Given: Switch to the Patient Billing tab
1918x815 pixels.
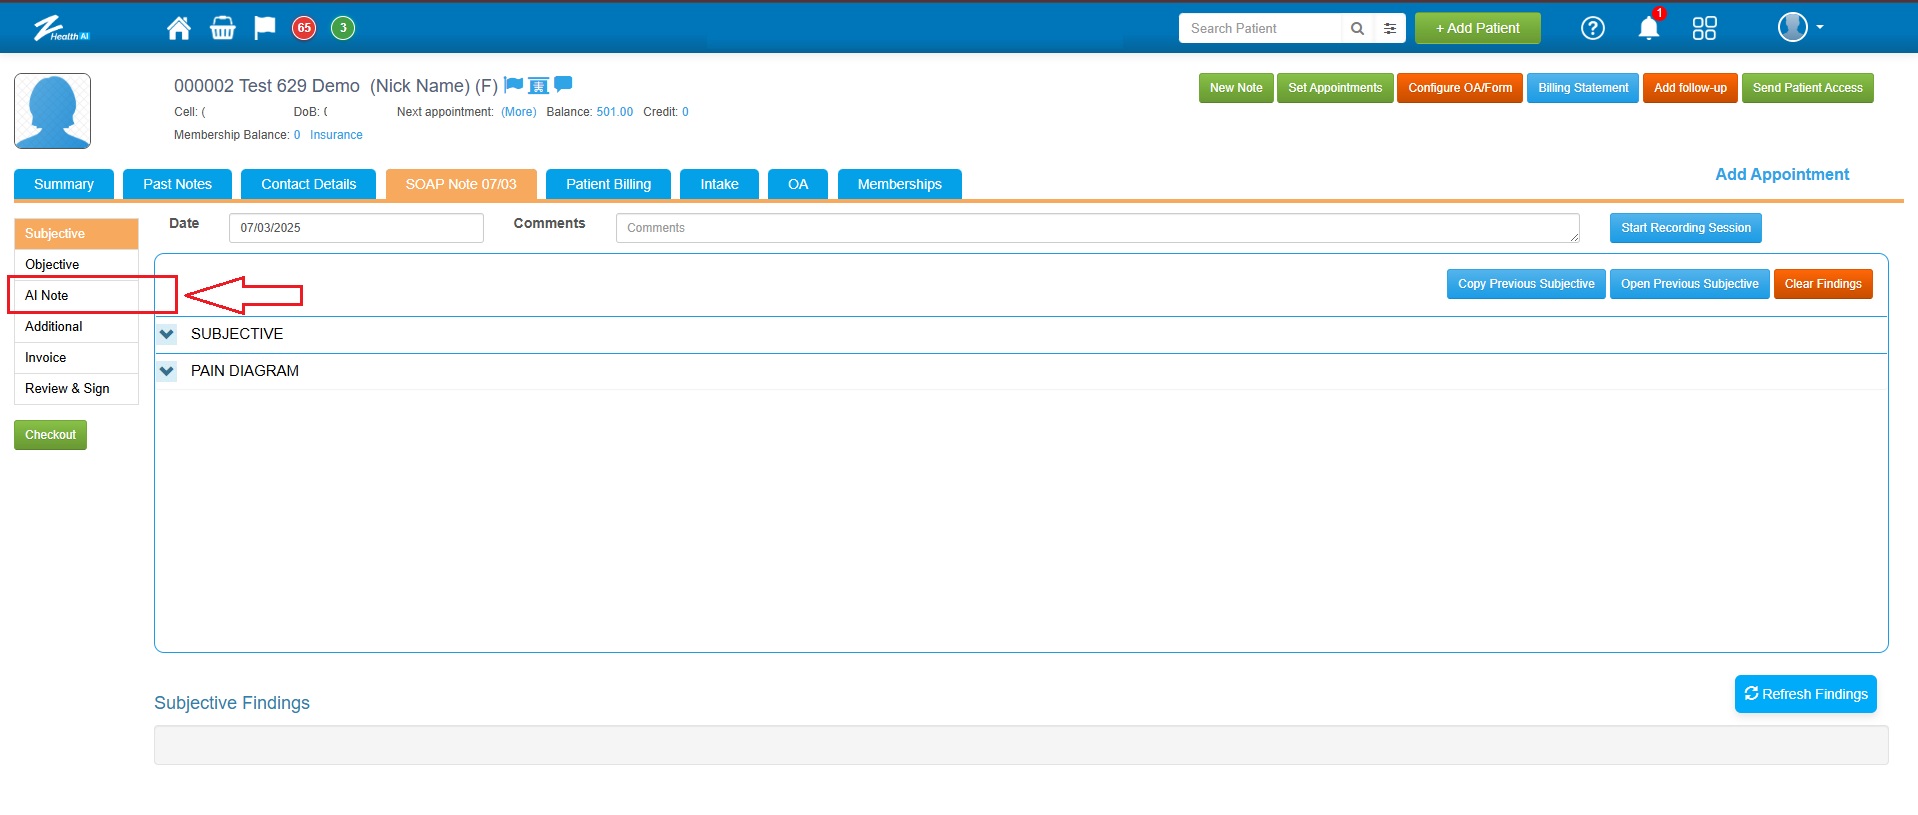Looking at the screenshot, I should (x=608, y=184).
